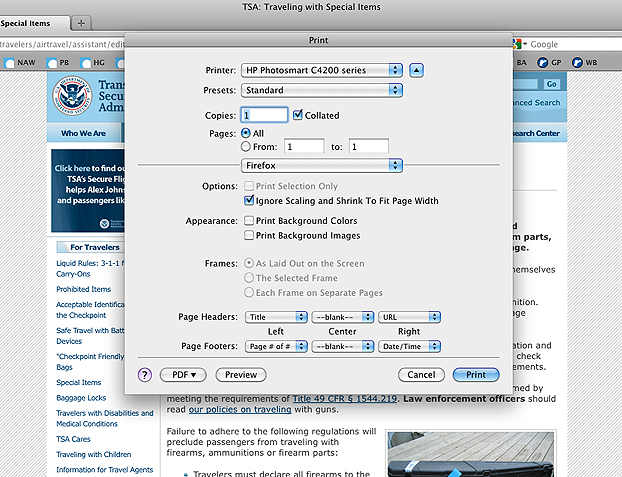Viewport: 622px width, 477px height.
Task: Click the Secure Flight banner image
Action: (x=88, y=191)
